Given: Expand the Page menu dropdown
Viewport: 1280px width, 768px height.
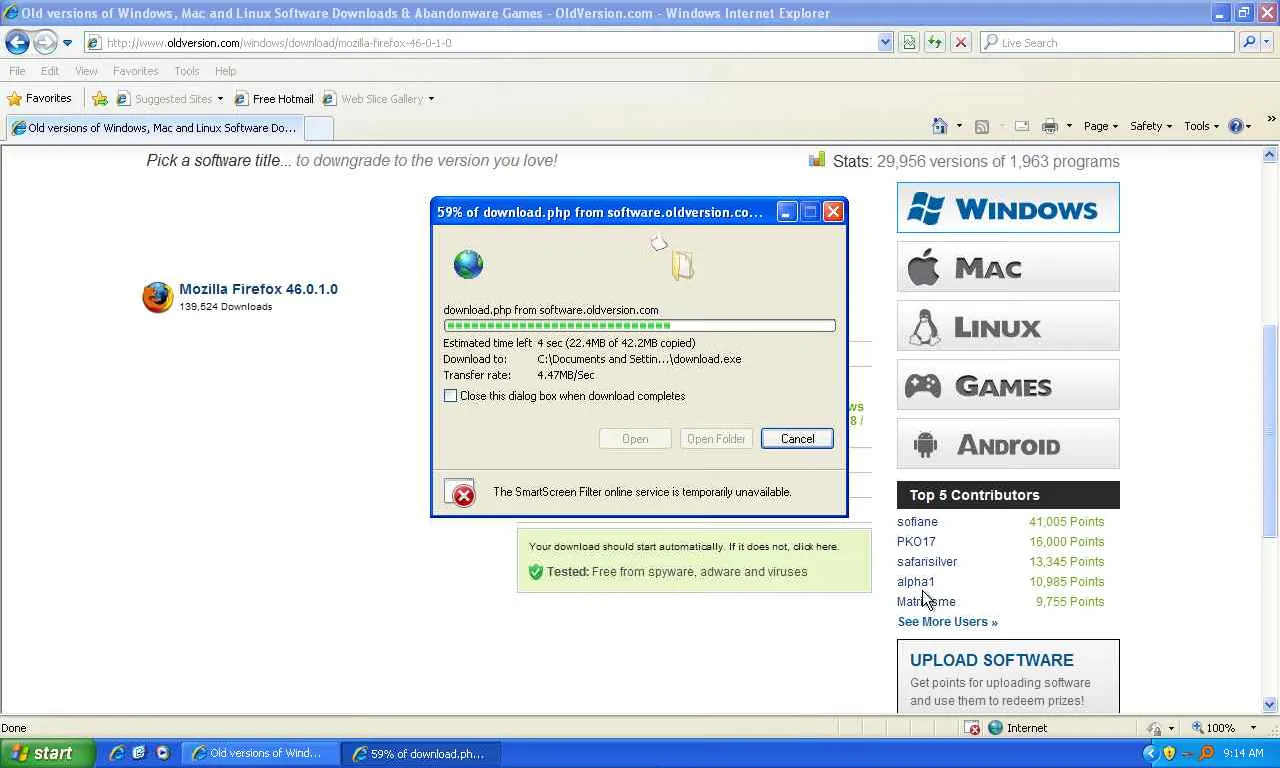Looking at the screenshot, I should click(x=1101, y=126).
